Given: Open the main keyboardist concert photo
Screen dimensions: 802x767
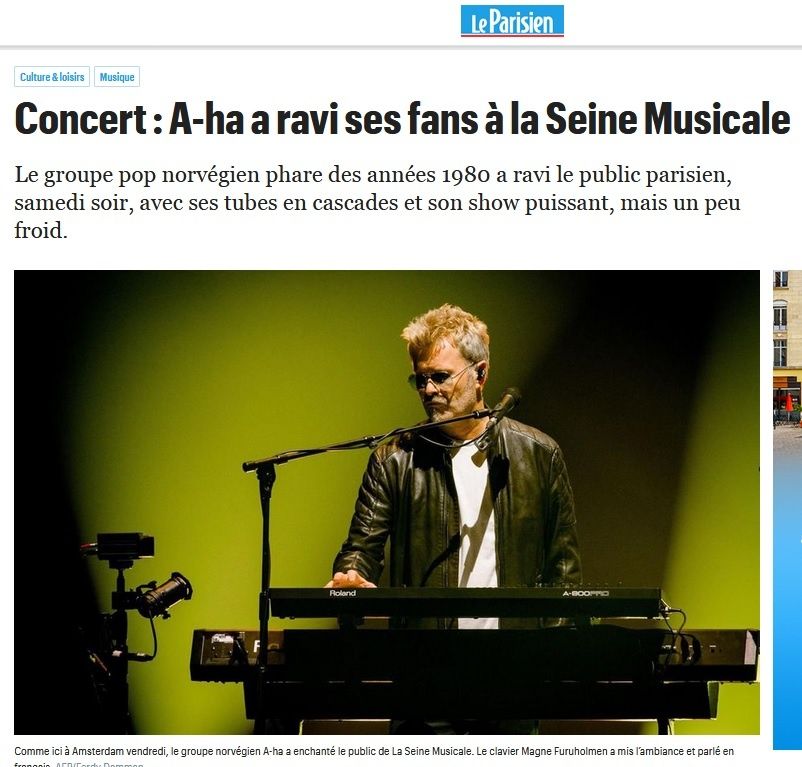Looking at the screenshot, I should pyautogui.click(x=387, y=502).
